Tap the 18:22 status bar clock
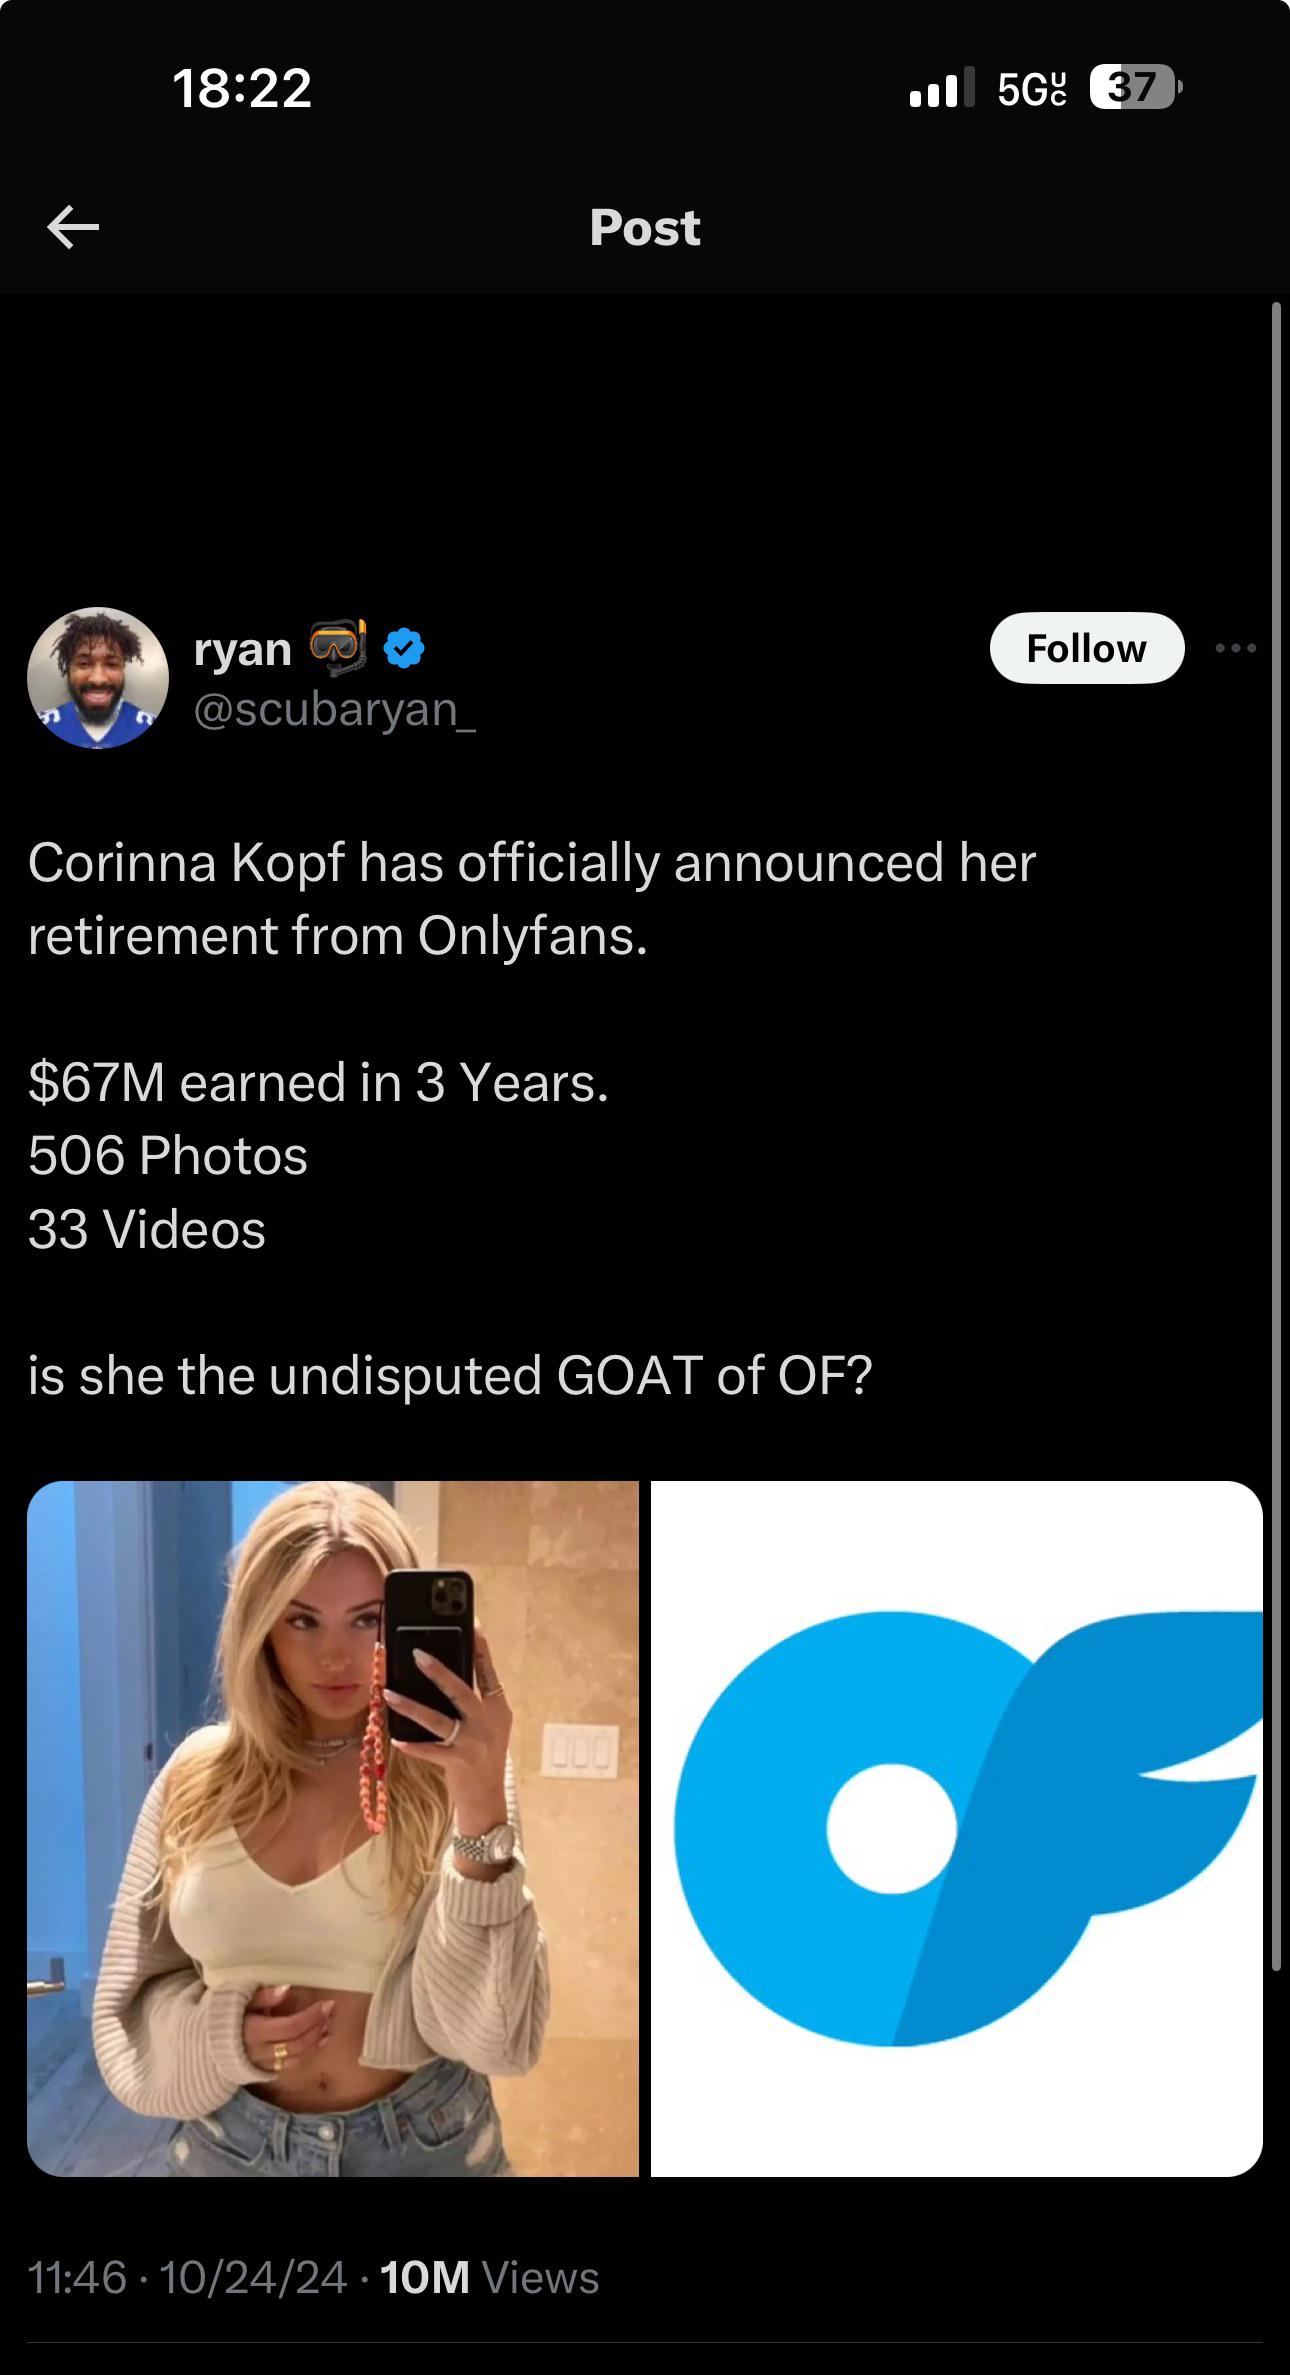Screen dimensions: 1290x2375 tap(242, 88)
